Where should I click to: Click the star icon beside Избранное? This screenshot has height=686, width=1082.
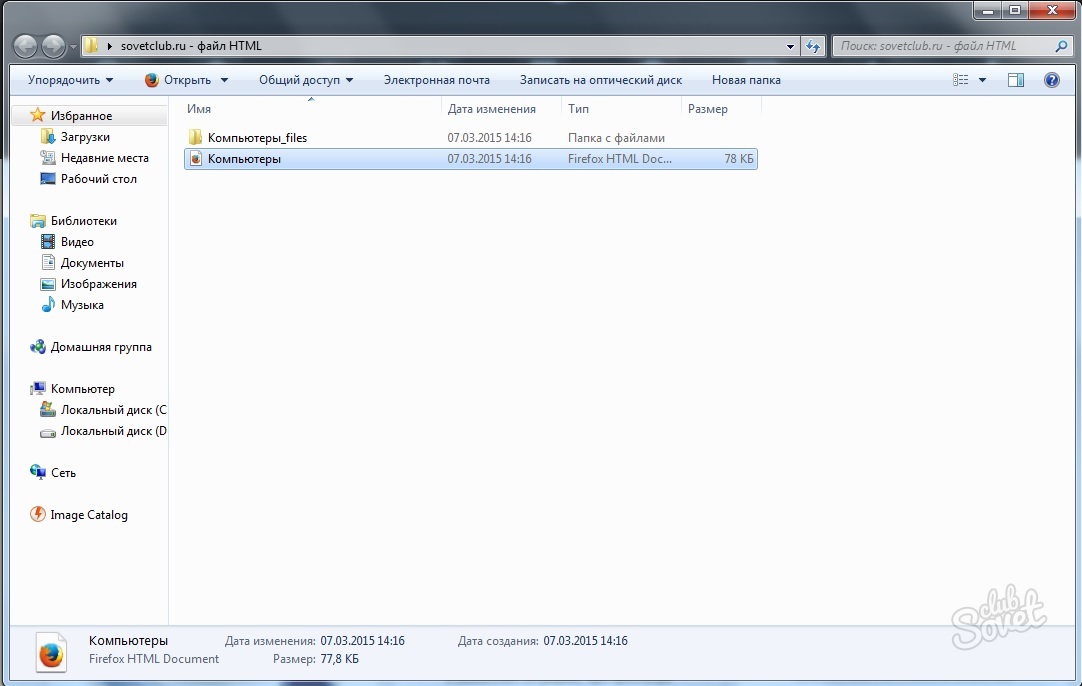point(37,115)
